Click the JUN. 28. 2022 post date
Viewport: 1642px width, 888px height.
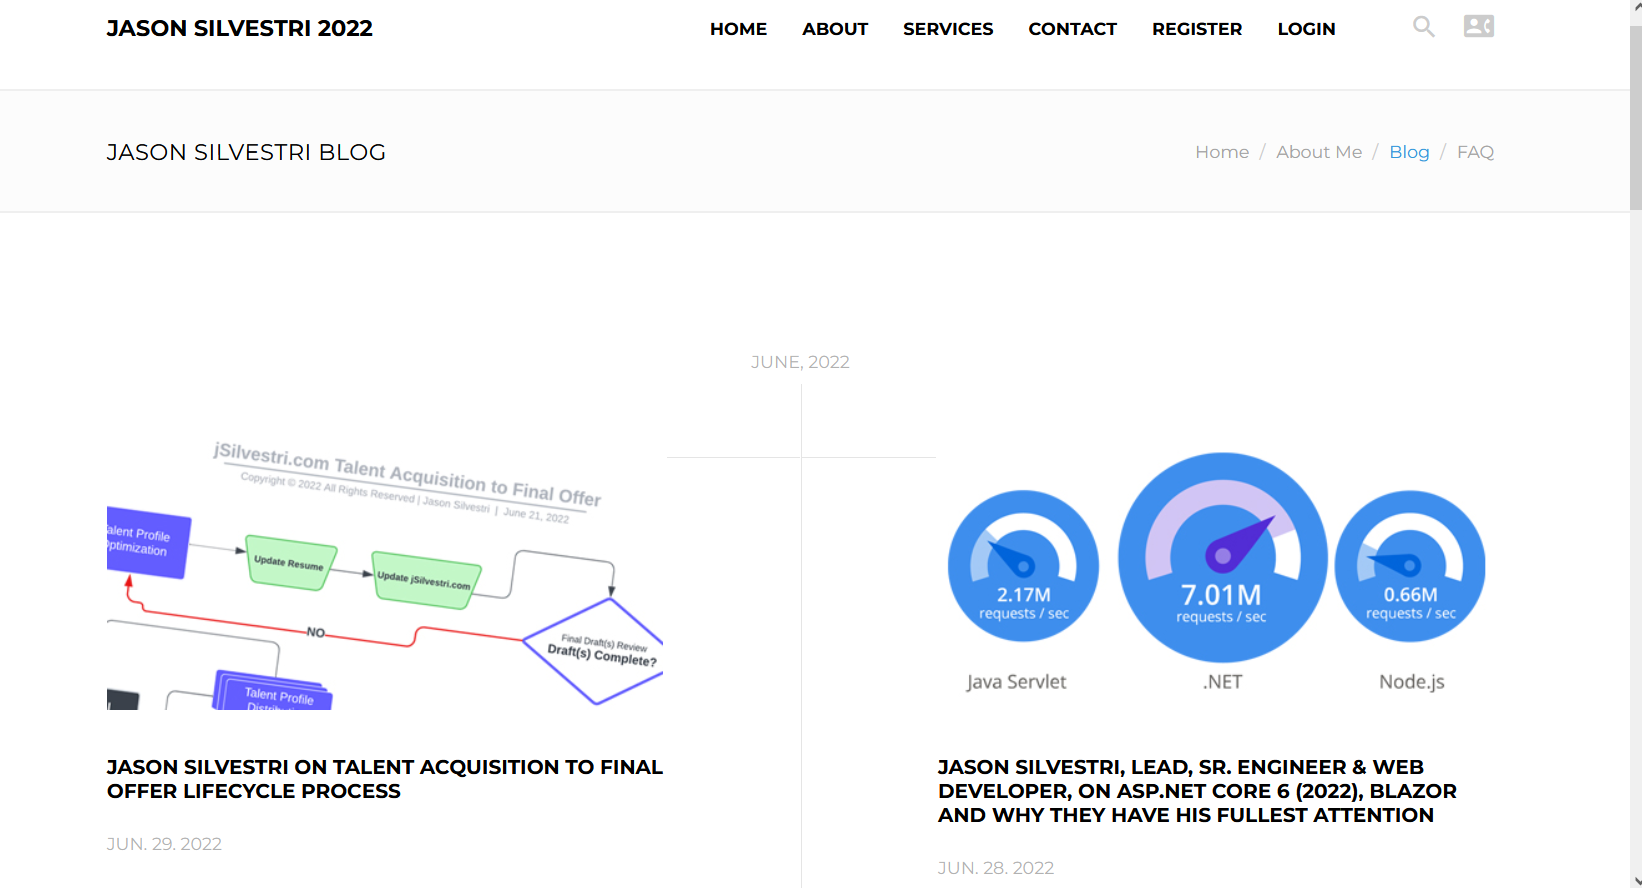coord(996,868)
